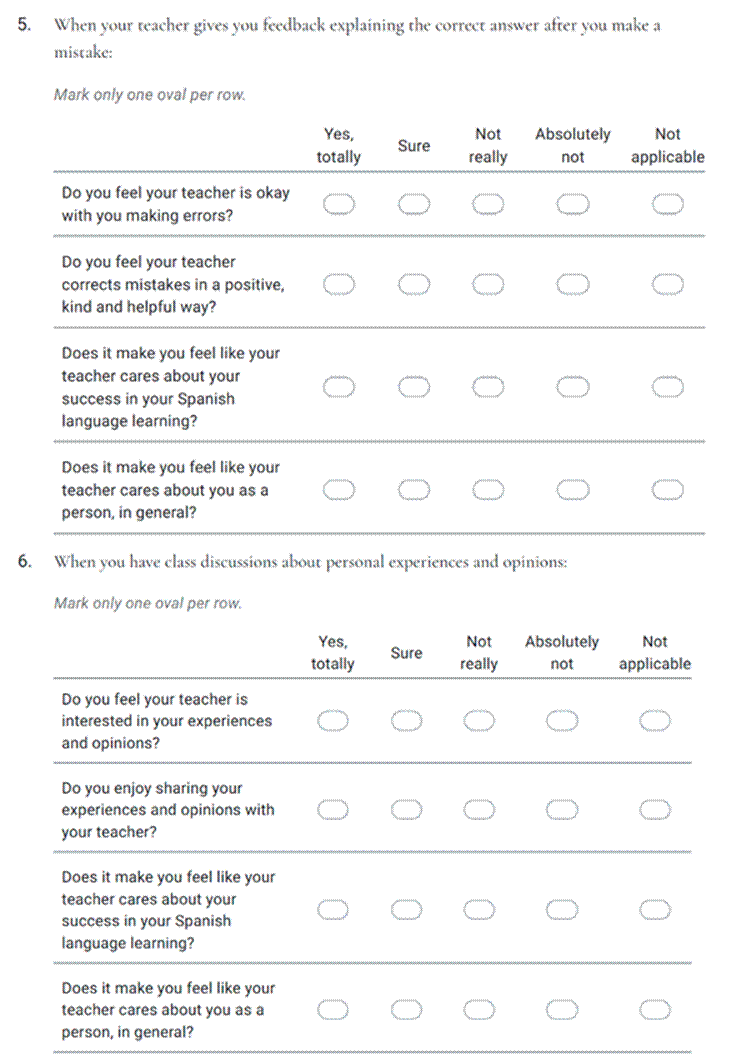Image resolution: width=736 pixels, height=1064 pixels.
Task: Select "Absolutely not" for enjoy sharing experiences
Action: [x=563, y=809]
